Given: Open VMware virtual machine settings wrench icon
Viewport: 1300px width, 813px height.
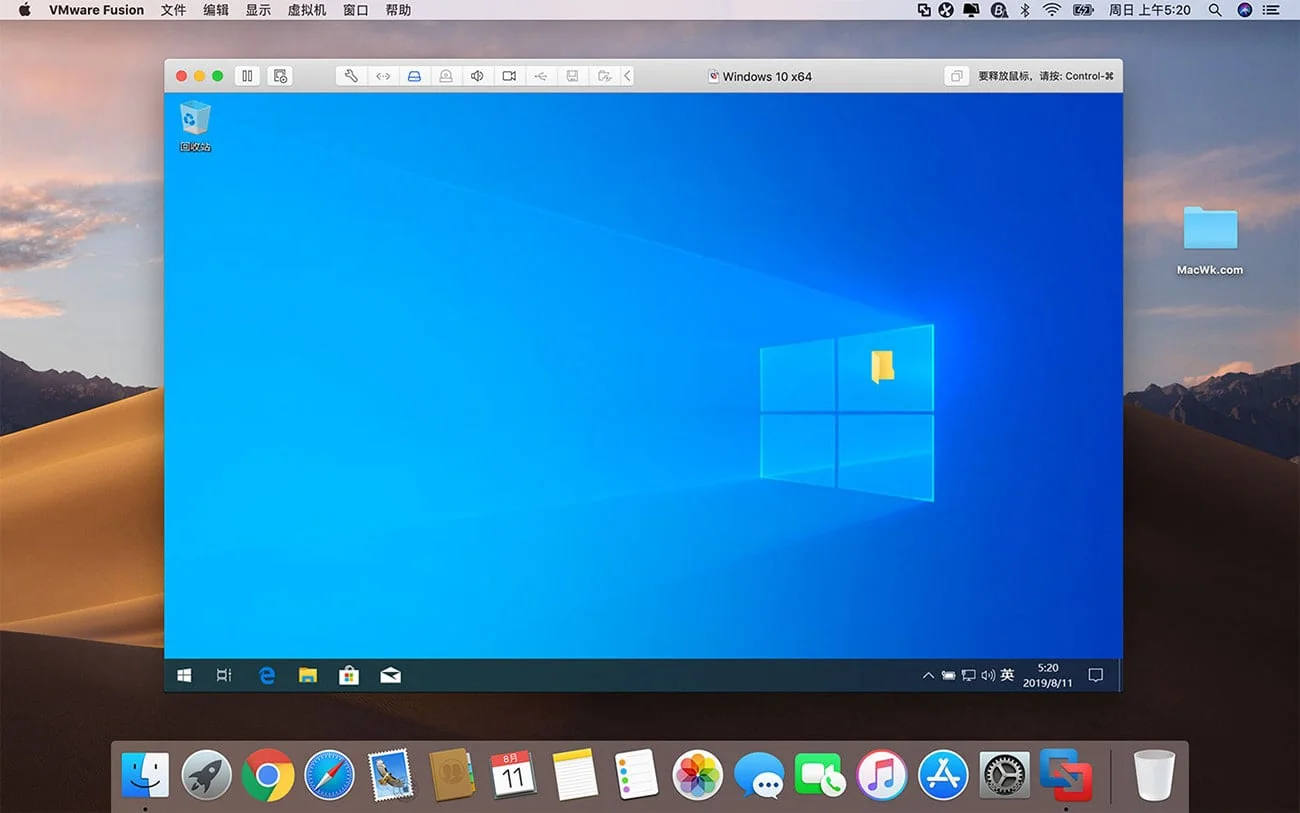Looking at the screenshot, I should coord(350,75).
